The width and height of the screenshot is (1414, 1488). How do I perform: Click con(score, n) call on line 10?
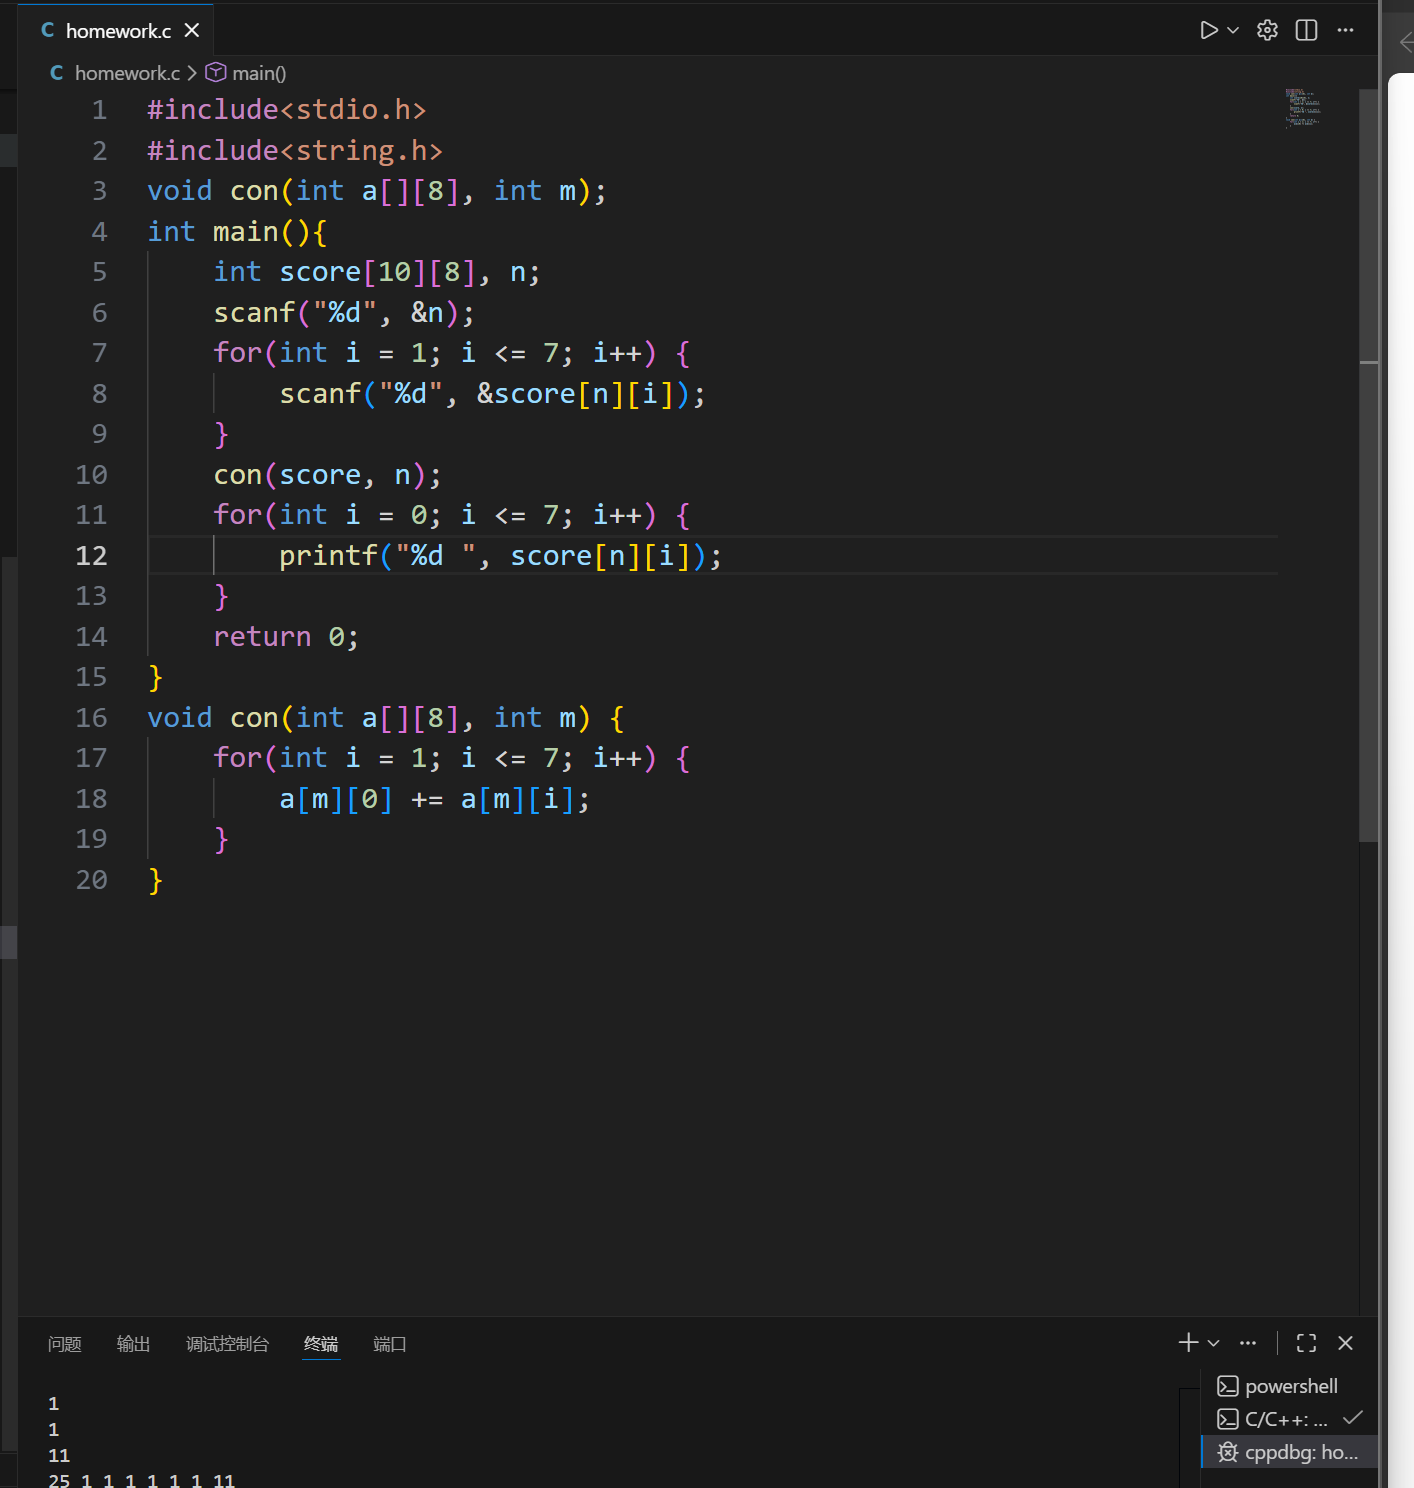[x=327, y=475]
